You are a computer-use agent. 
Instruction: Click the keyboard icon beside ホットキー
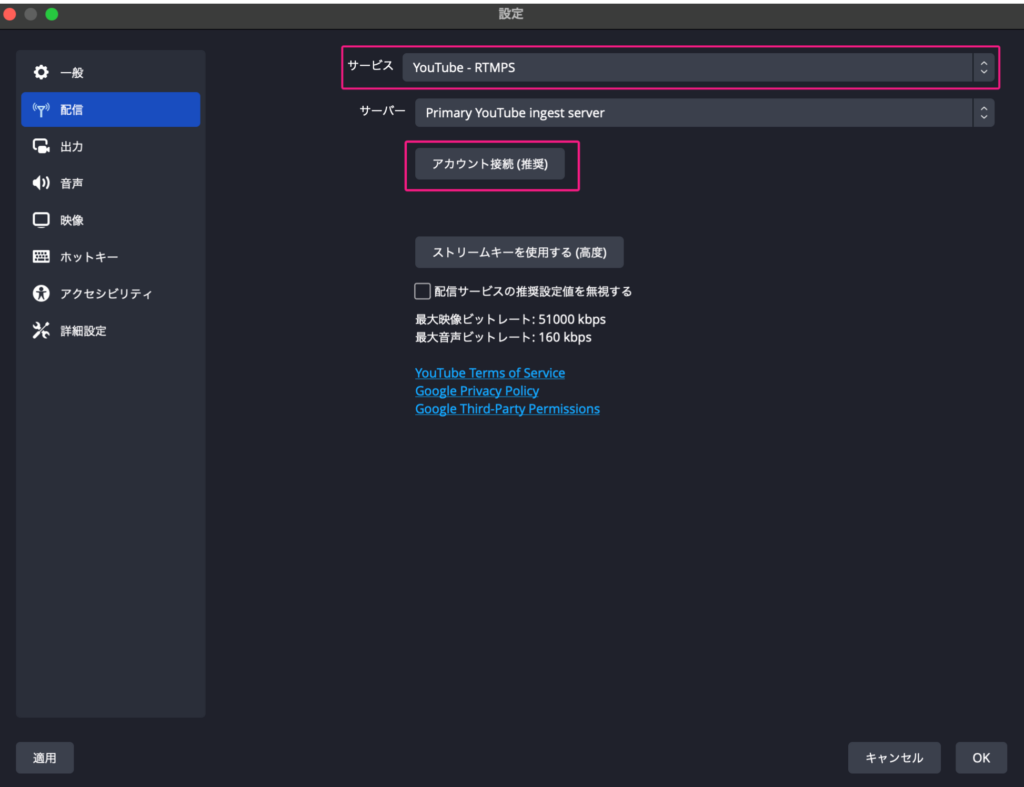(x=40, y=257)
